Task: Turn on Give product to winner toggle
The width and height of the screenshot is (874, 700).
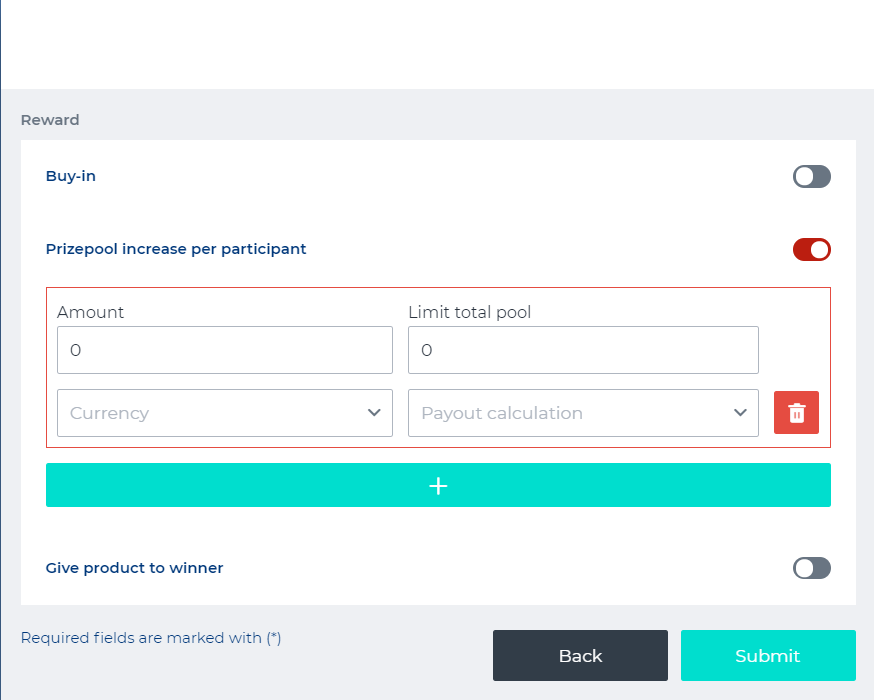Action: 811,568
